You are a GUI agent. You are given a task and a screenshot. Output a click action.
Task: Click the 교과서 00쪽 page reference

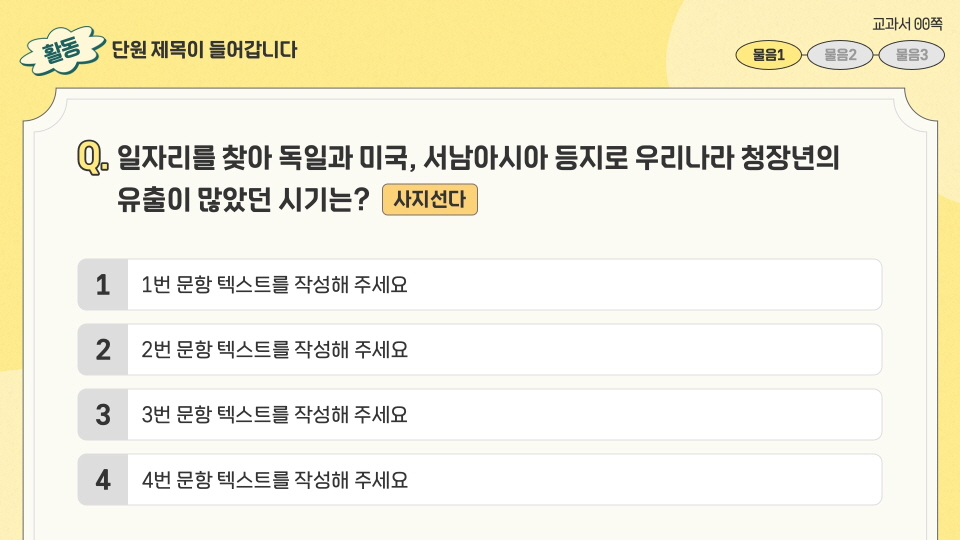907,24
